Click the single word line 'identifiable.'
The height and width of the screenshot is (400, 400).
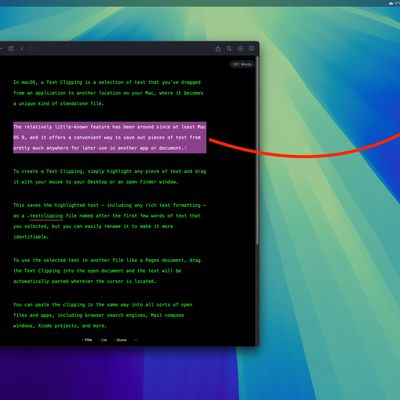pyautogui.click(x=31, y=237)
